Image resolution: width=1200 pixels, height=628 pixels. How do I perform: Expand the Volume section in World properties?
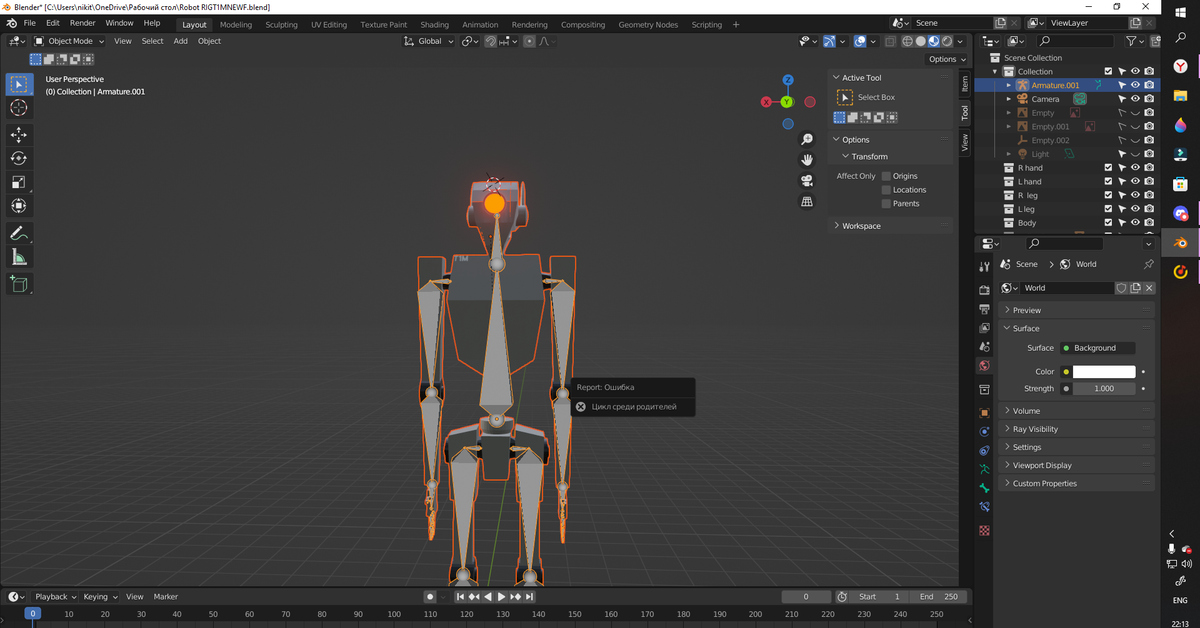pos(1026,411)
